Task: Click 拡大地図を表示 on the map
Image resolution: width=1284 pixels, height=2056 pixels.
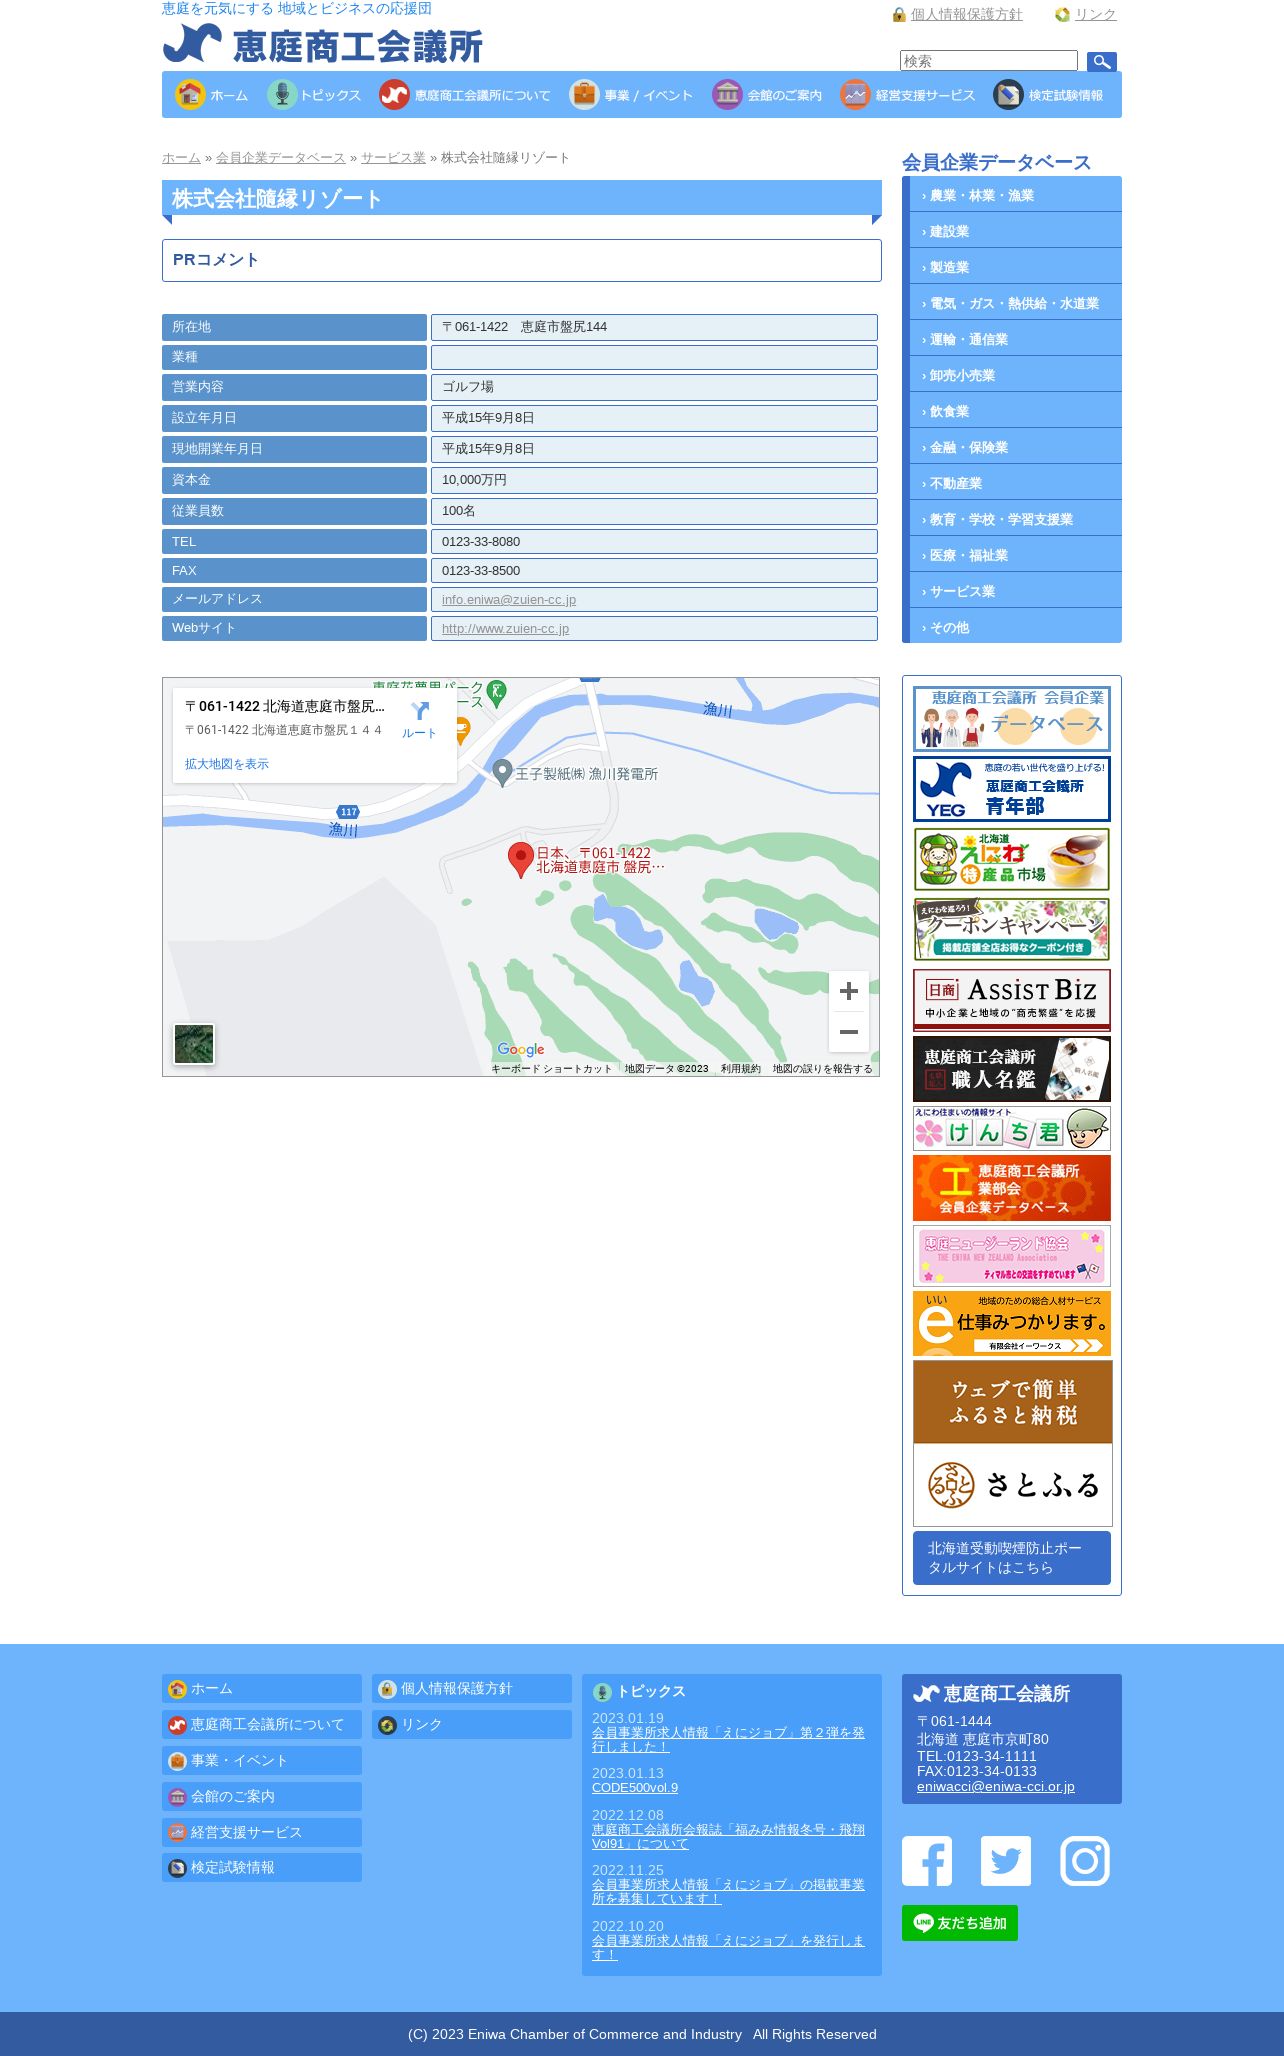Action: (227, 764)
